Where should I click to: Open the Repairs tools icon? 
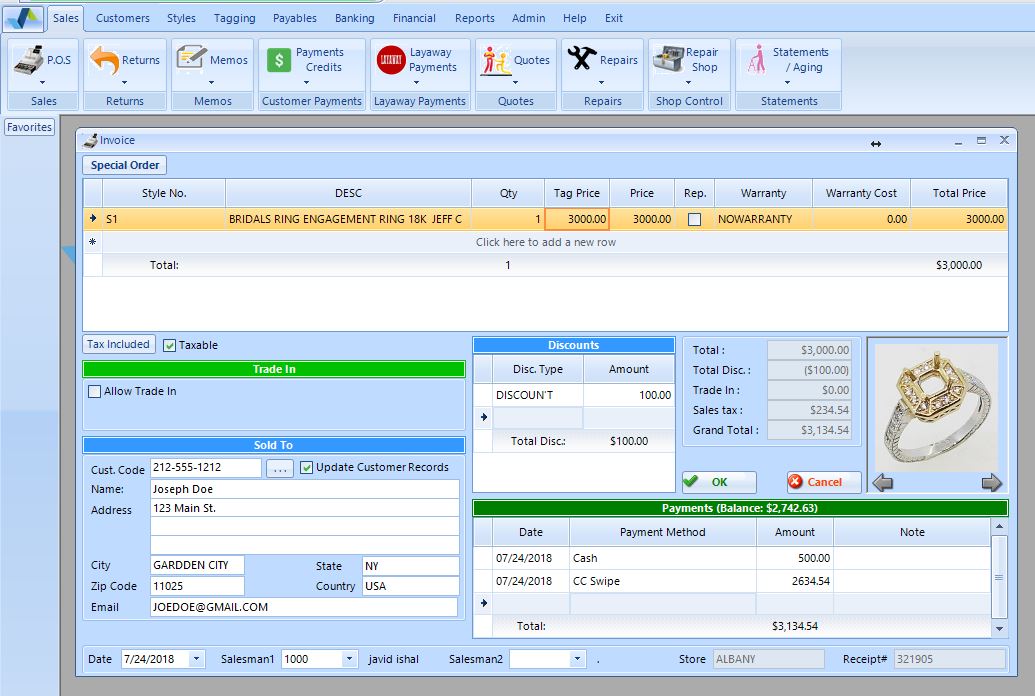pyautogui.click(x=582, y=59)
